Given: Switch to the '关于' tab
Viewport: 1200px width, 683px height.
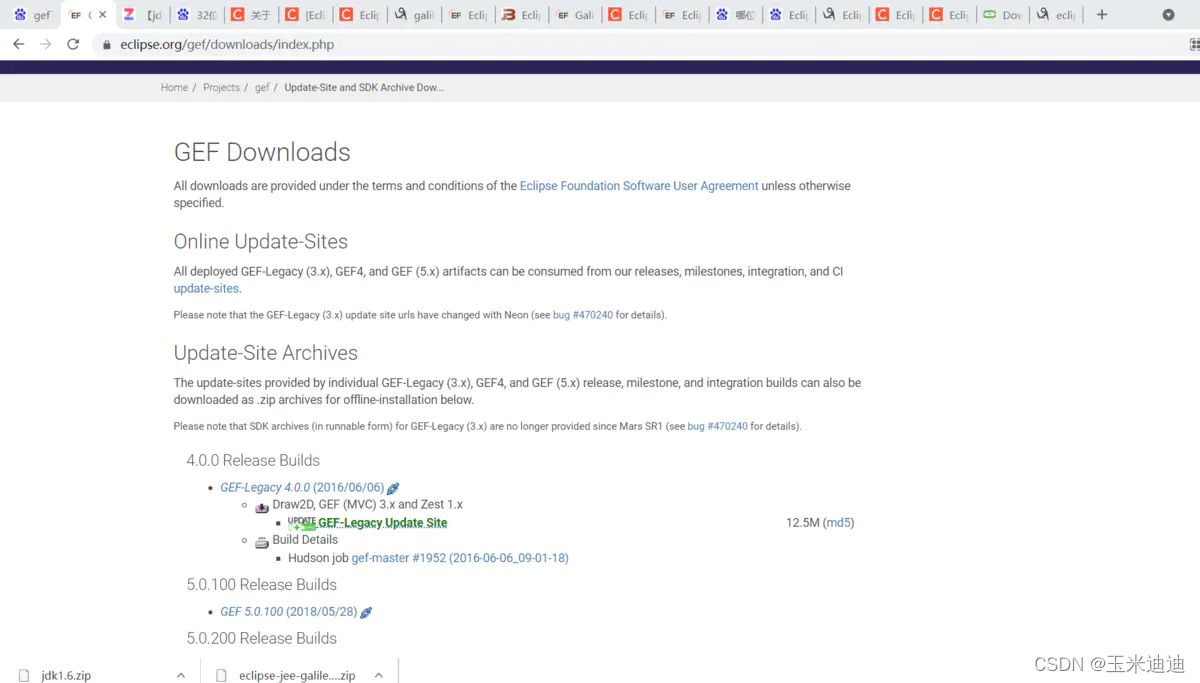Looking at the screenshot, I should pyautogui.click(x=250, y=15).
